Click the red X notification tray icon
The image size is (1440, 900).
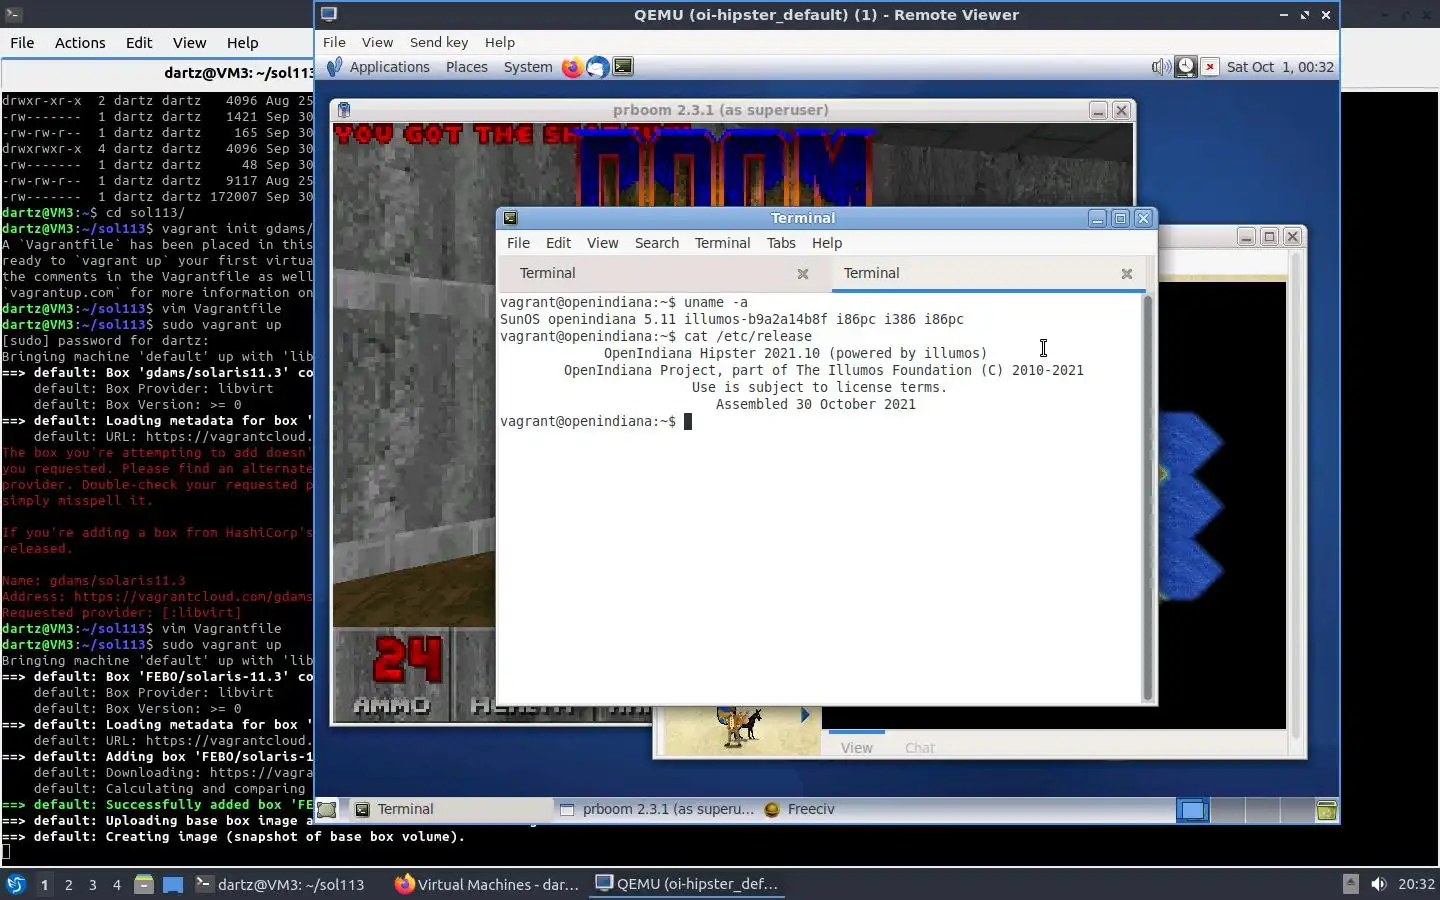[x=1210, y=67]
